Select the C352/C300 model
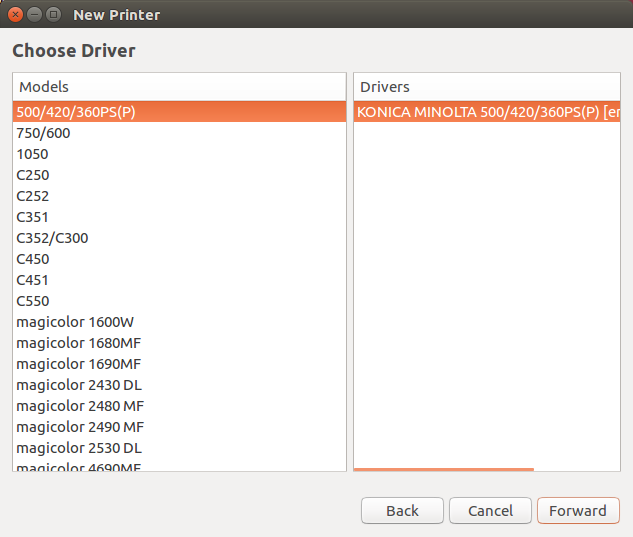This screenshot has width=633, height=537. 179,238
